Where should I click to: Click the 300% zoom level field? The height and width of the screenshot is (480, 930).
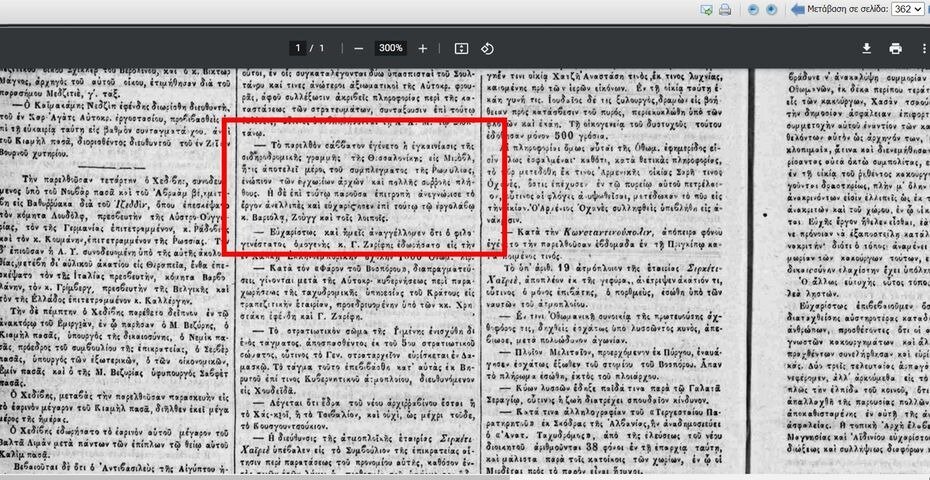(x=391, y=48)
